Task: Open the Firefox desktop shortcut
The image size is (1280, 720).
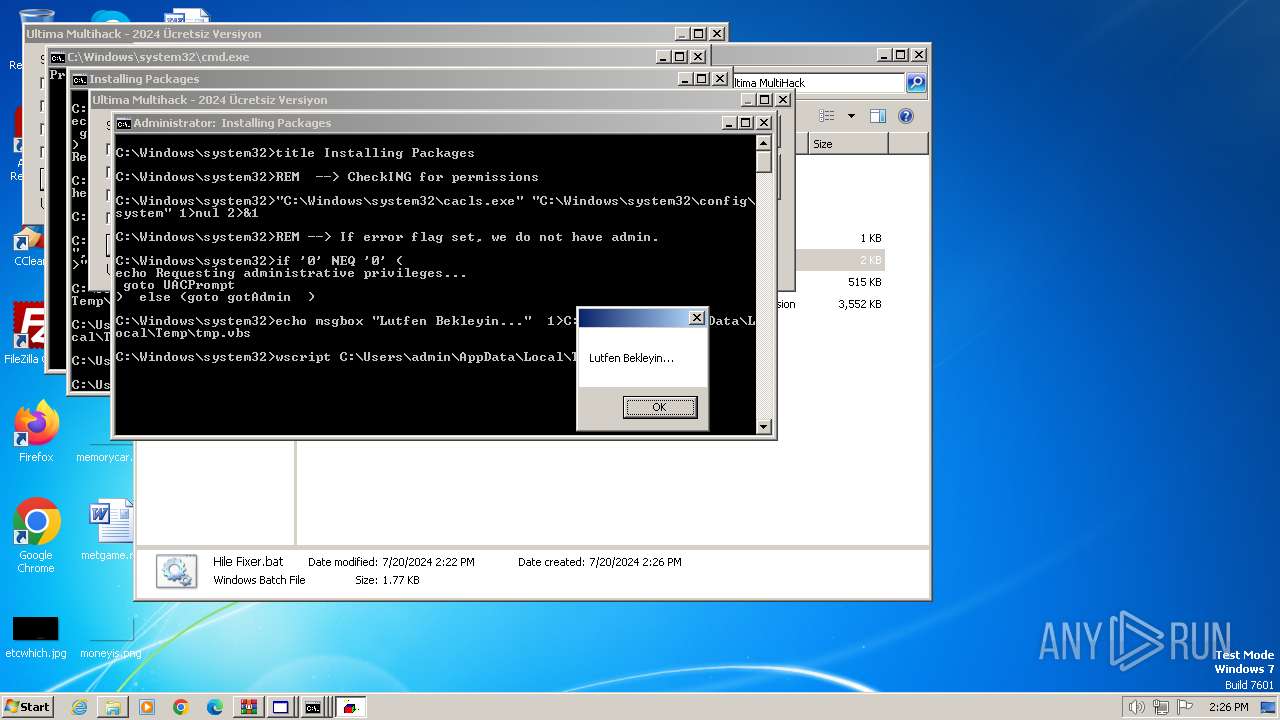Action: (36, 432)
